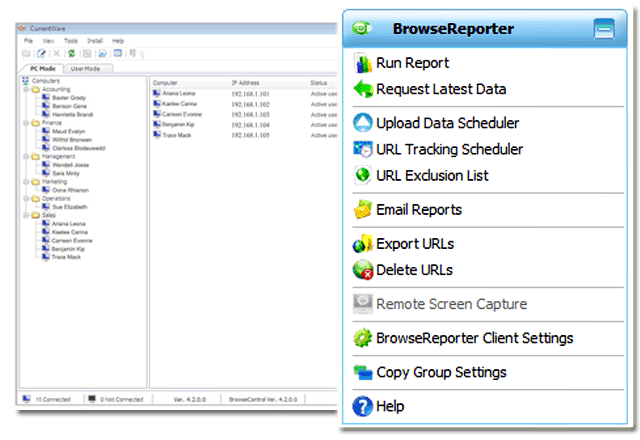The width and height of the screenshot is (640, 440).
Task: Click Request Latest Data green arrow icon
Action: point(363,89)
